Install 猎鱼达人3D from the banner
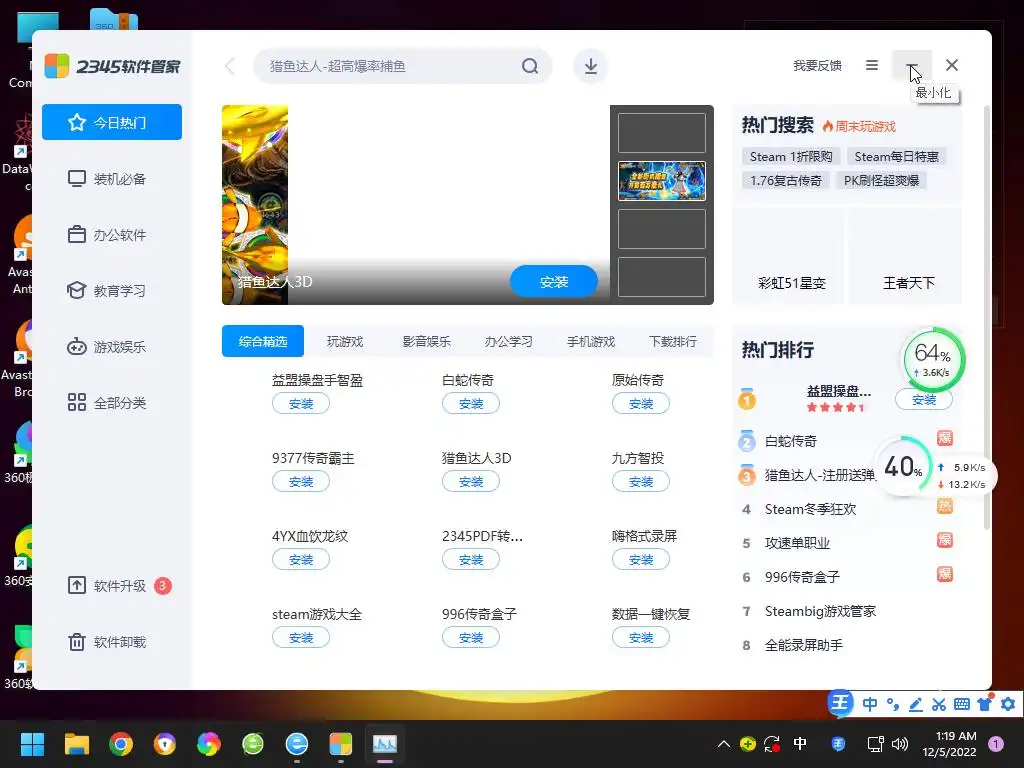The image size is (1024, 768). 554,281
